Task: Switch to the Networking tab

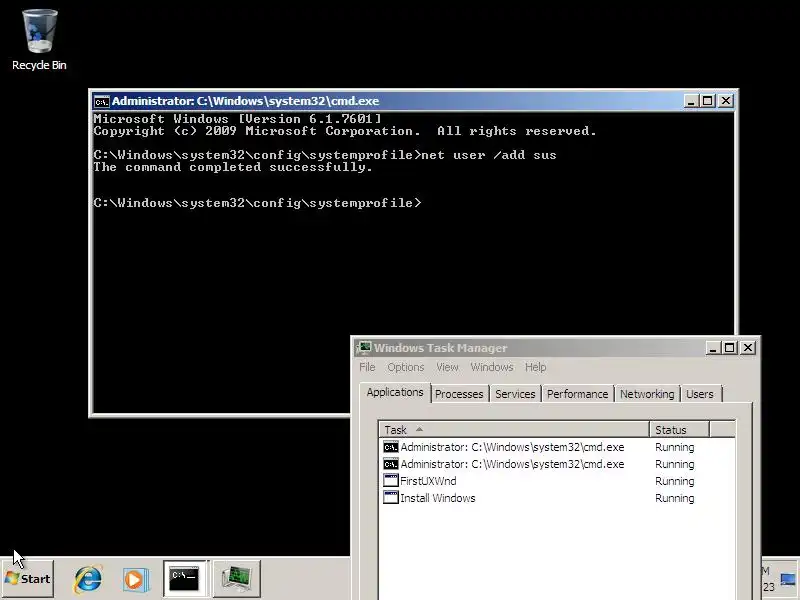Action: coord(647,394)
